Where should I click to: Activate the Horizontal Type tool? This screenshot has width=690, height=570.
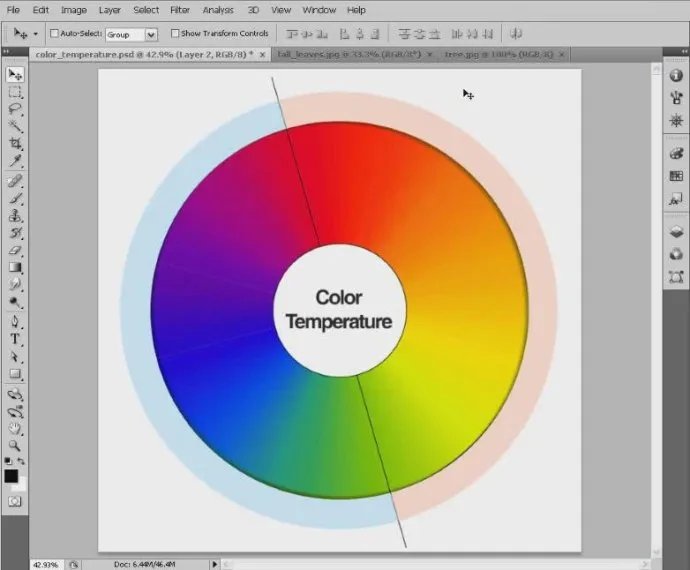(x=15, y=338)
